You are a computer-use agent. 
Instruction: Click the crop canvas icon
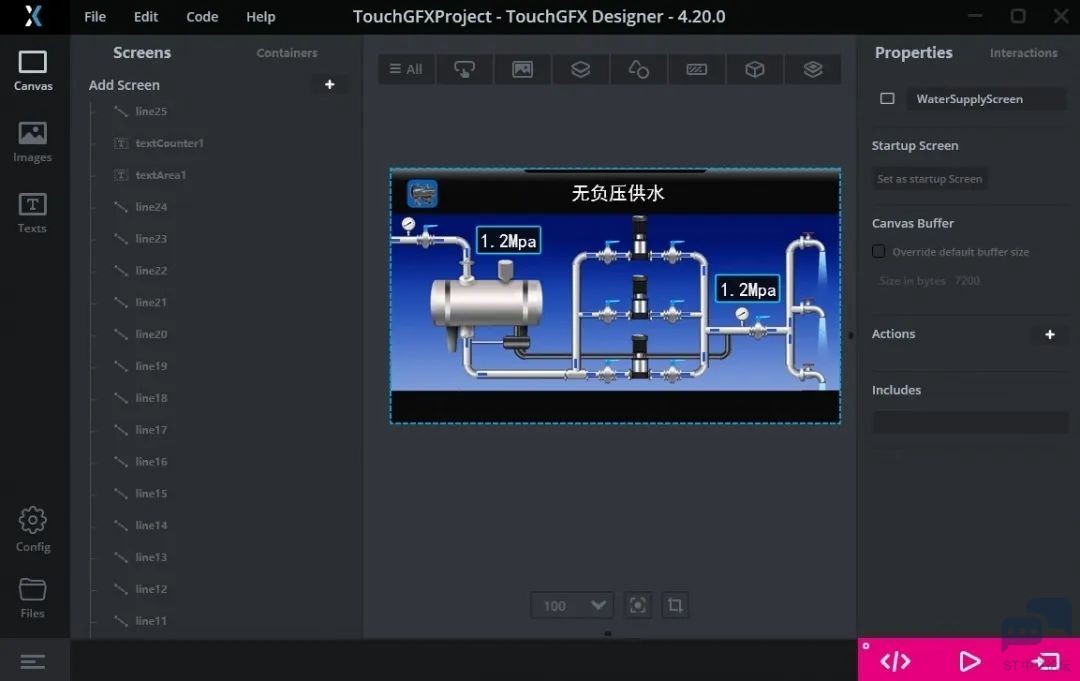tap(675, 605)
